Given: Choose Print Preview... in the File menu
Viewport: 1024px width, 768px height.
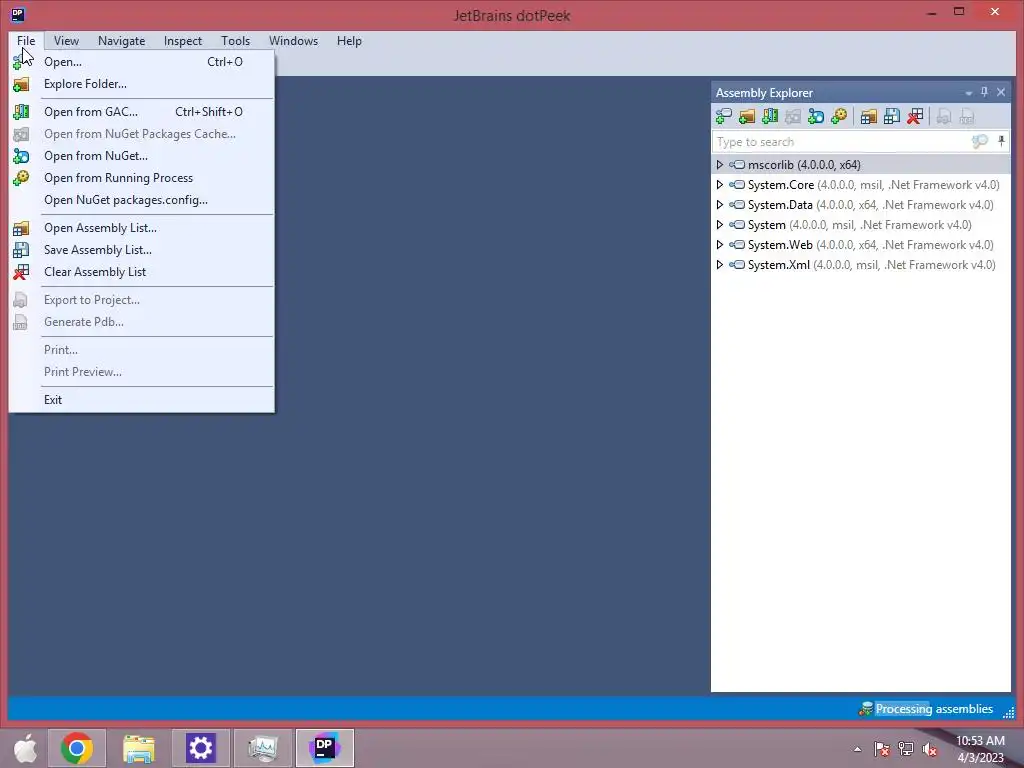Looking at the screenshot, I should point(142,372).
